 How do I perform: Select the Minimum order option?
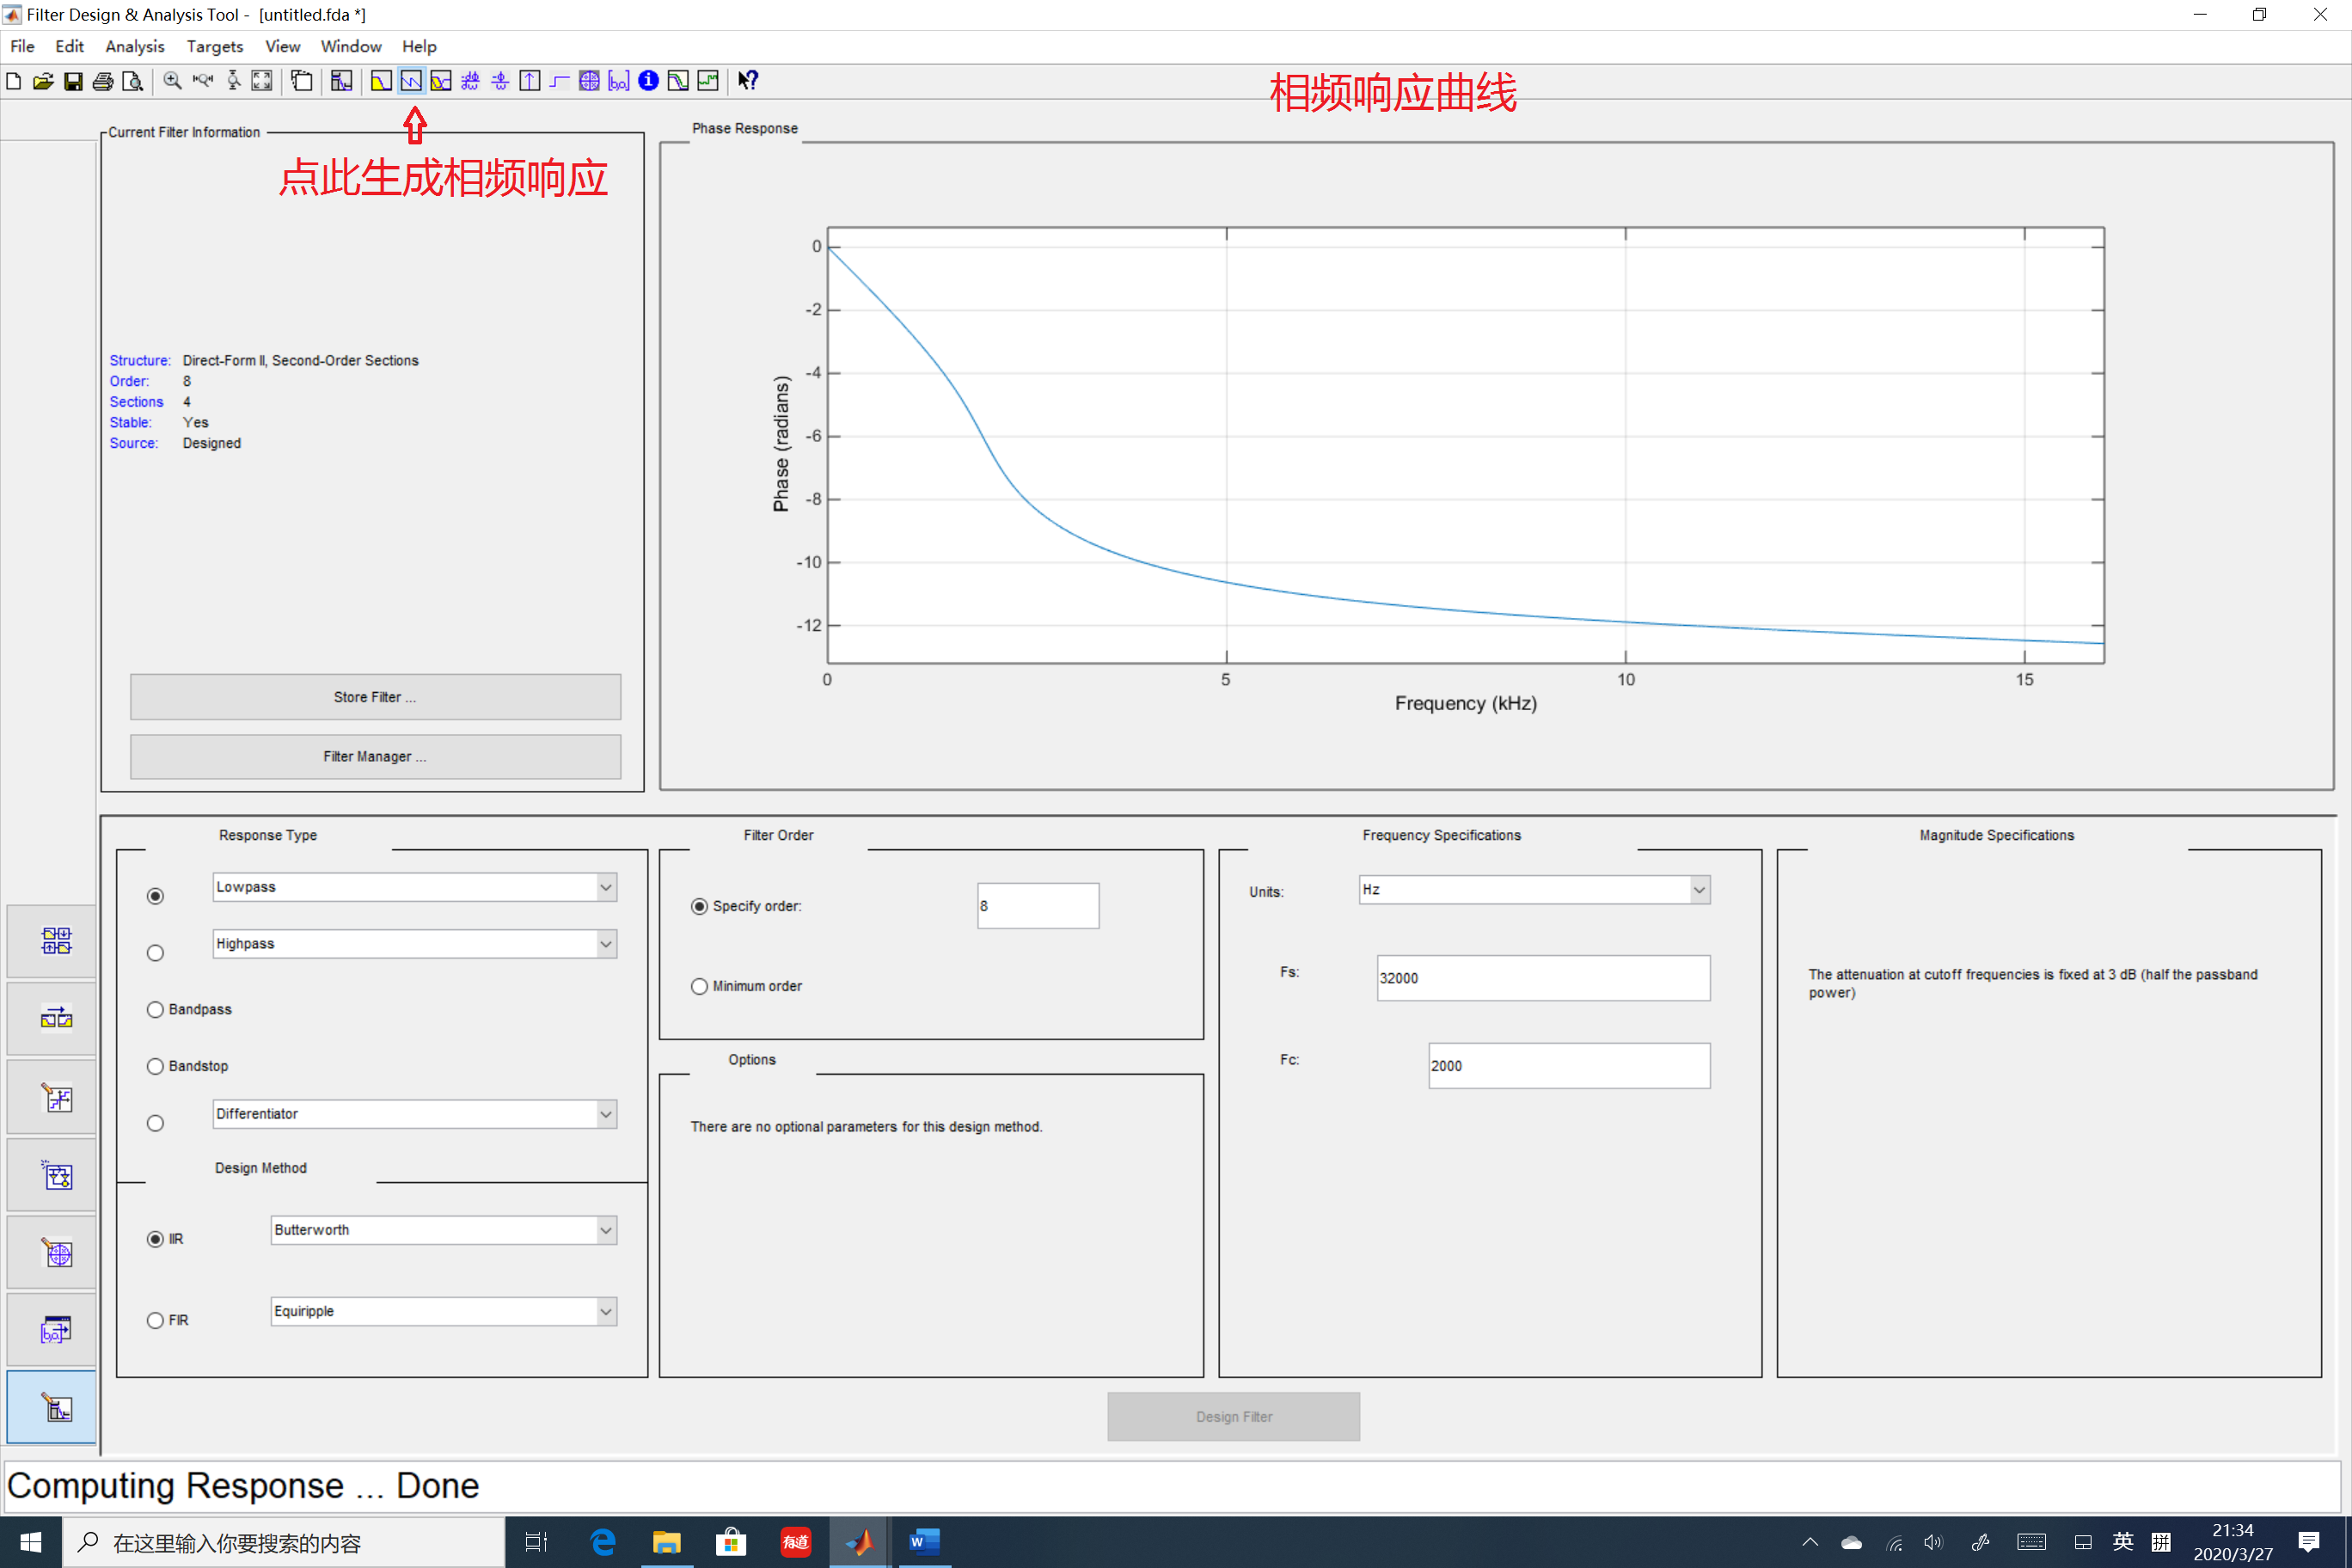pyautogui.click(x=699, y=986)
